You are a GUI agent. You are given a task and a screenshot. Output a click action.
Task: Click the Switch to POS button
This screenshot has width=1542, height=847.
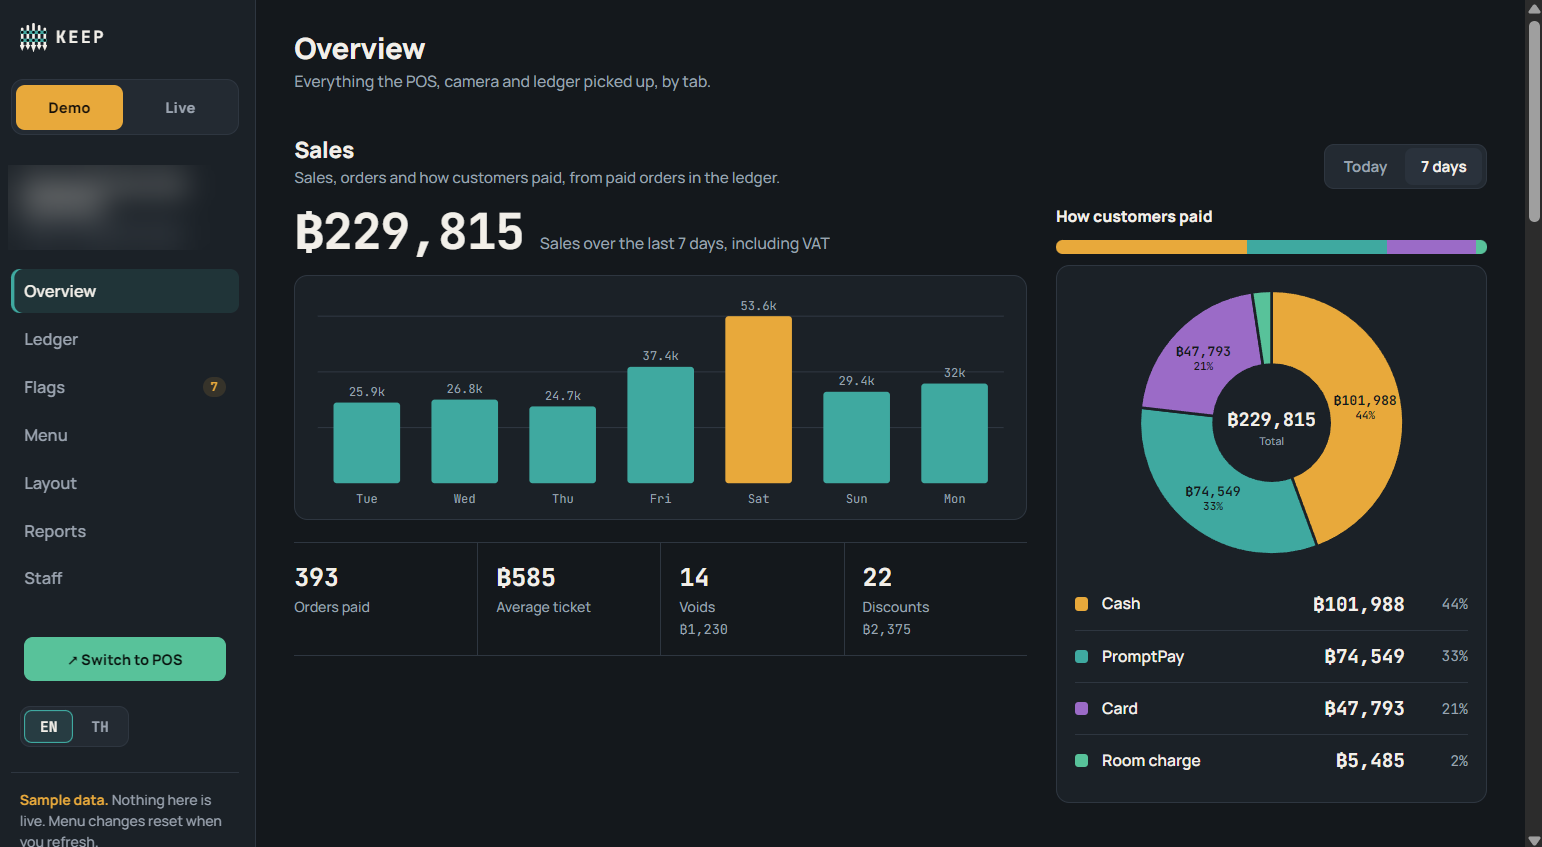[x=125, y=659]
